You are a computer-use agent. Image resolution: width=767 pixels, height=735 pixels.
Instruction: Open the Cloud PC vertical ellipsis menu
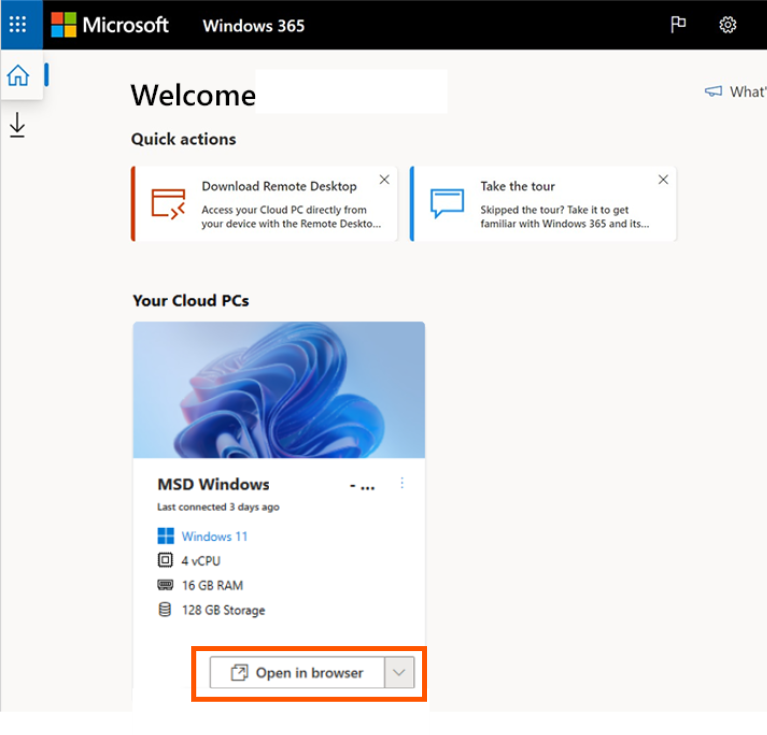pos(402,483)
